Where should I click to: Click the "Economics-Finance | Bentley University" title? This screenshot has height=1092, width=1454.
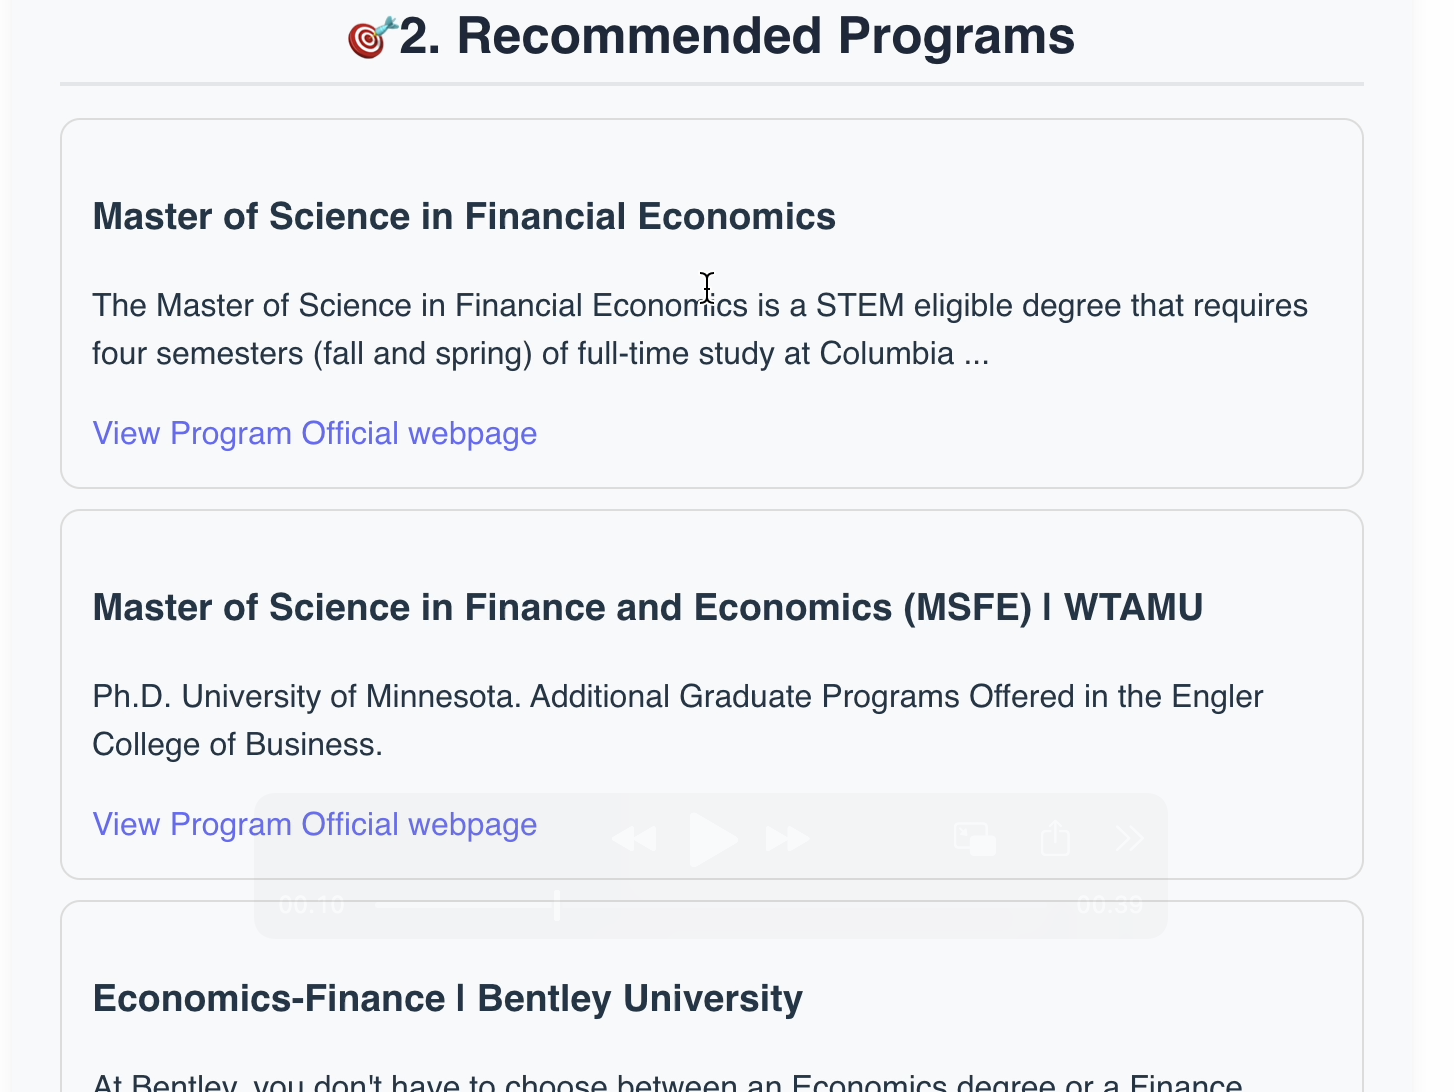447,999
